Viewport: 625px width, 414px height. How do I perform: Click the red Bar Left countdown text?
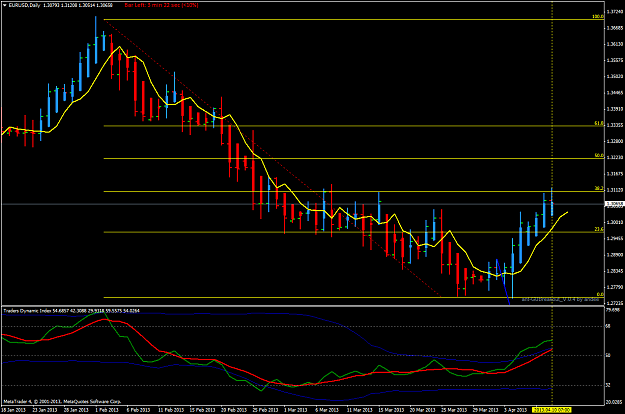pyautogui.click(x=161, y=5)
